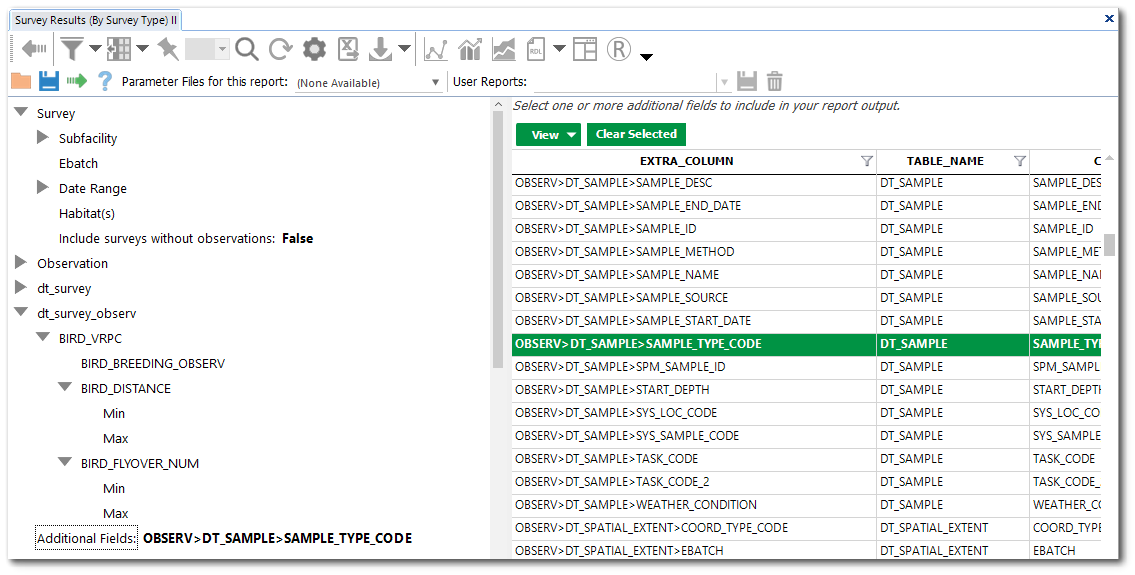Viewport: 1135px width, 575px height.
Task: Collapse the Survey tree node
Action: 20,113
